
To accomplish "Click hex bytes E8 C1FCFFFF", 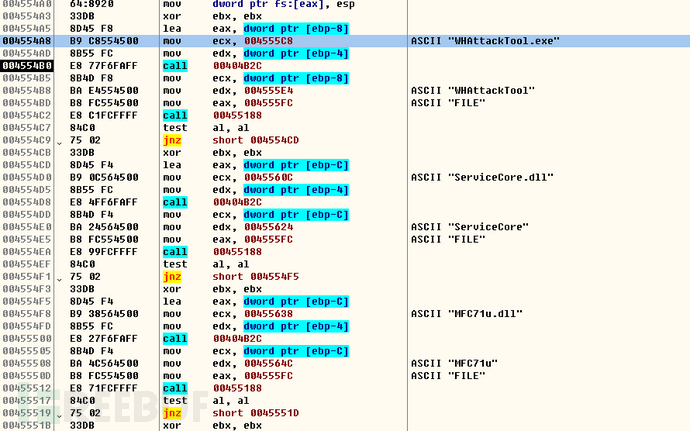I will pos(104,115).
